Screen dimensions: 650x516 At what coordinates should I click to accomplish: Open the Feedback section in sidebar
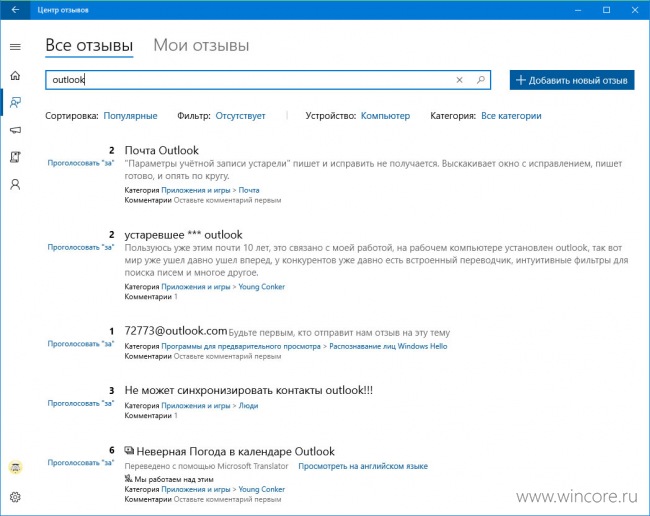coord(15,102)
